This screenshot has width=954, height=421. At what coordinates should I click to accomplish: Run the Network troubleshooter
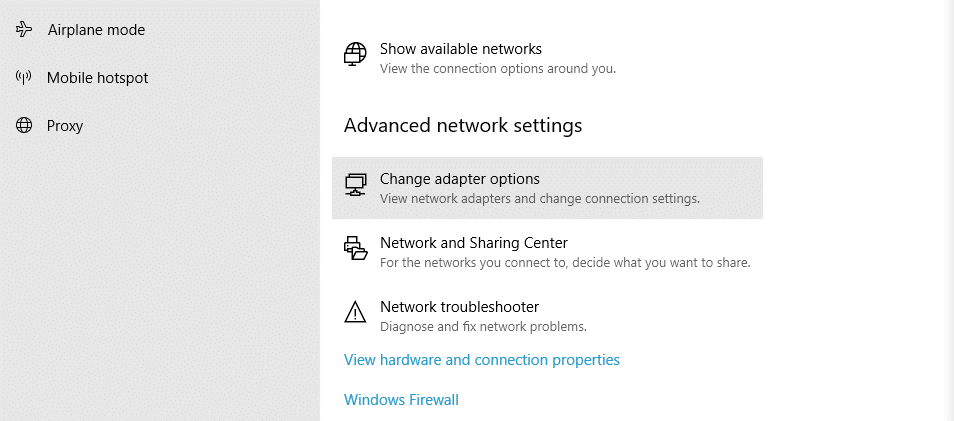pyautogui.click(x=459, y=307)
